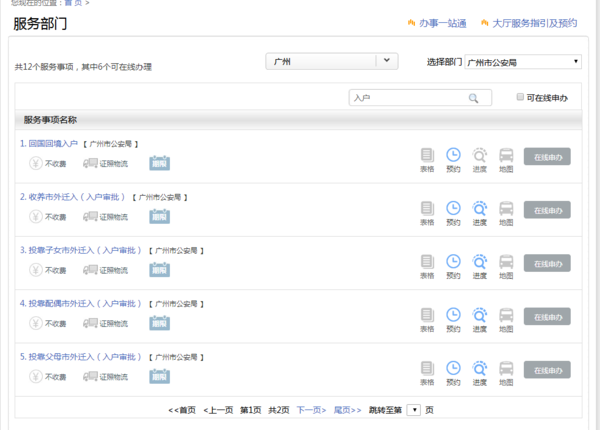Expand the 广州市公安局 department selector
The width and height of the screenshot is (600, 430).
tap(523, 62)
